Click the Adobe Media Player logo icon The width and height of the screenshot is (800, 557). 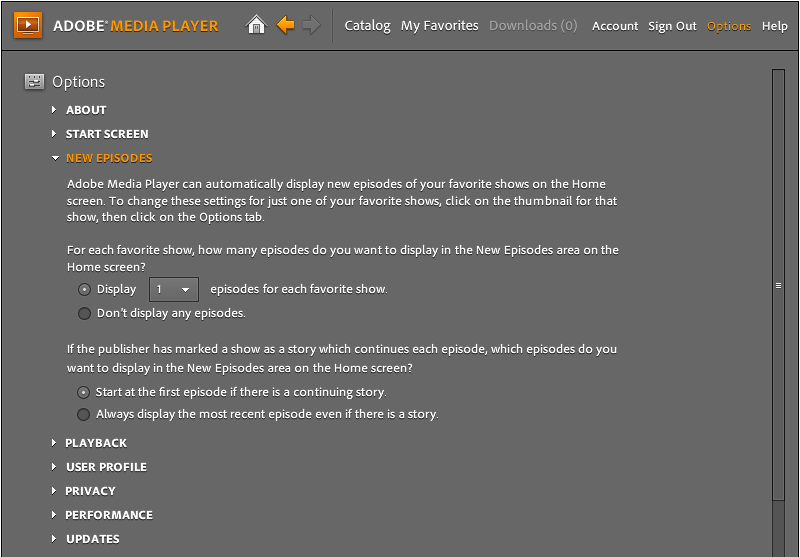click(27, 25)
